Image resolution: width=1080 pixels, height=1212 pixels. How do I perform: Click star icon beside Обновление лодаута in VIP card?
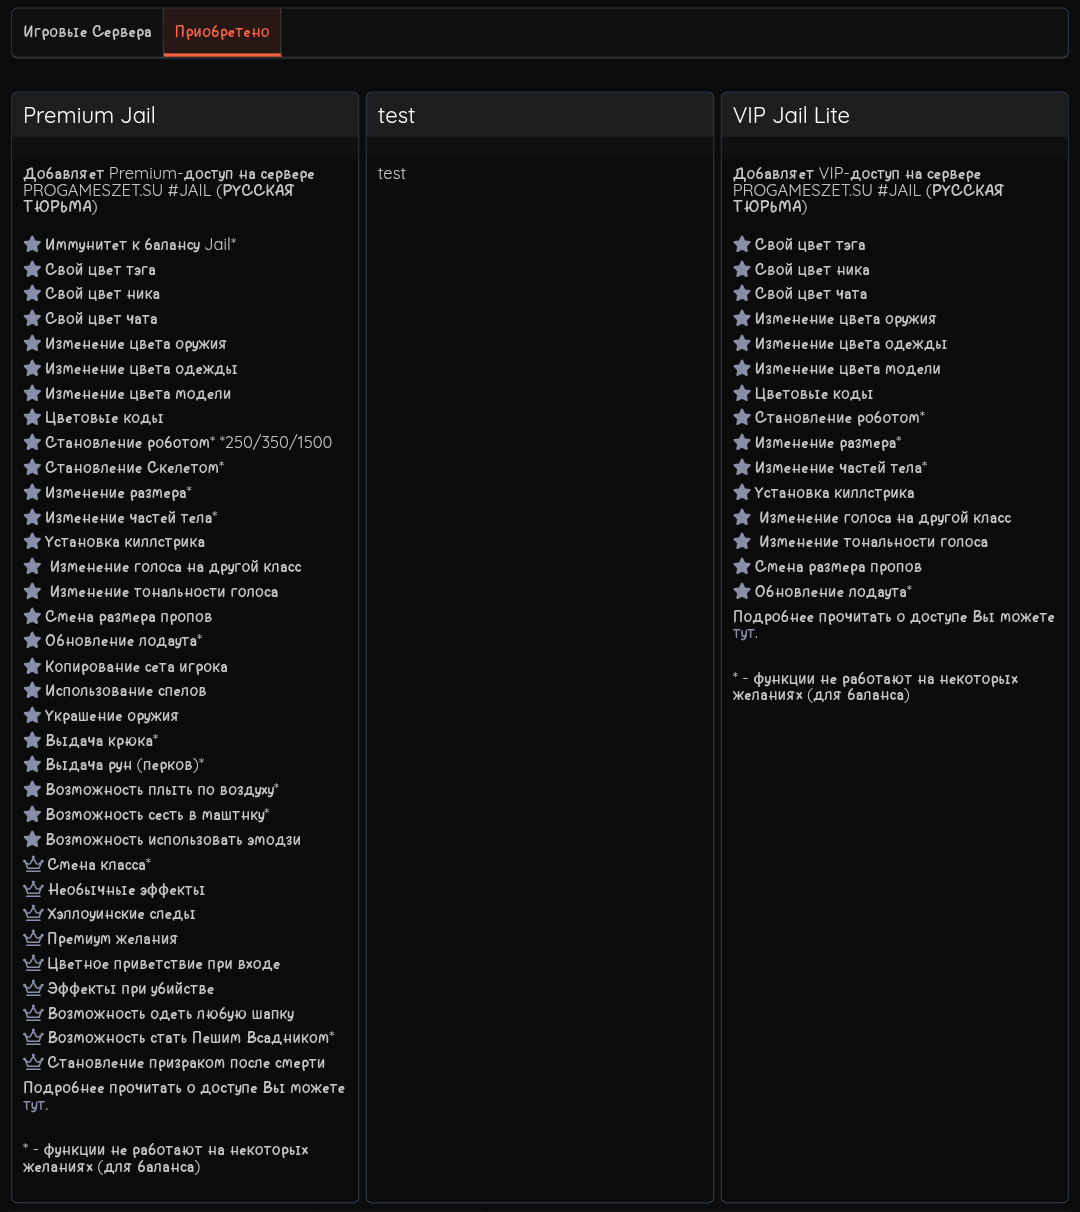point(742,591)
